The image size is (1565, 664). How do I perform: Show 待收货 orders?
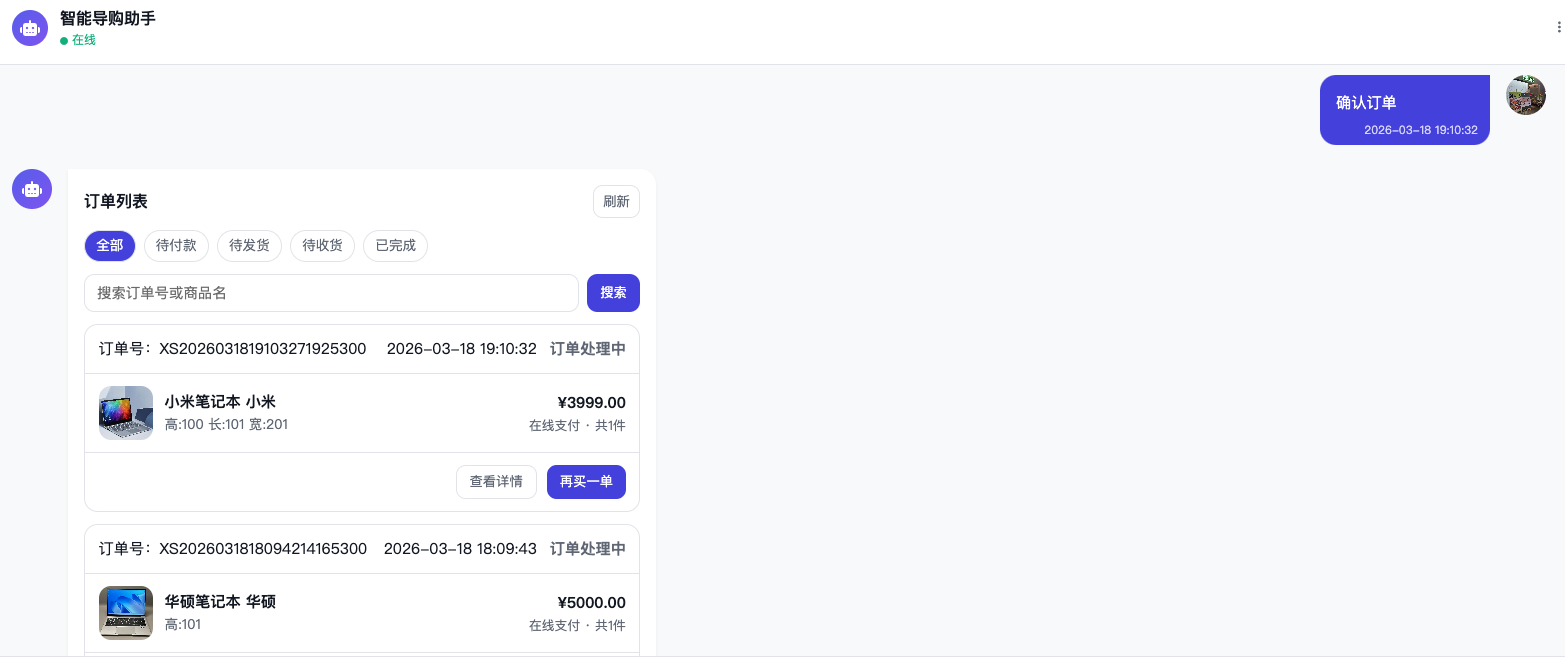pyautogui.click(x=323, y=246)
